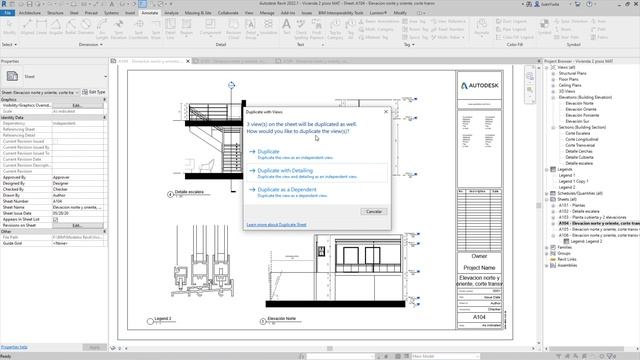Viewport: 640px width, 360px height.
Task: Select the Diameter dimension tool
Action: click(86, 28)
